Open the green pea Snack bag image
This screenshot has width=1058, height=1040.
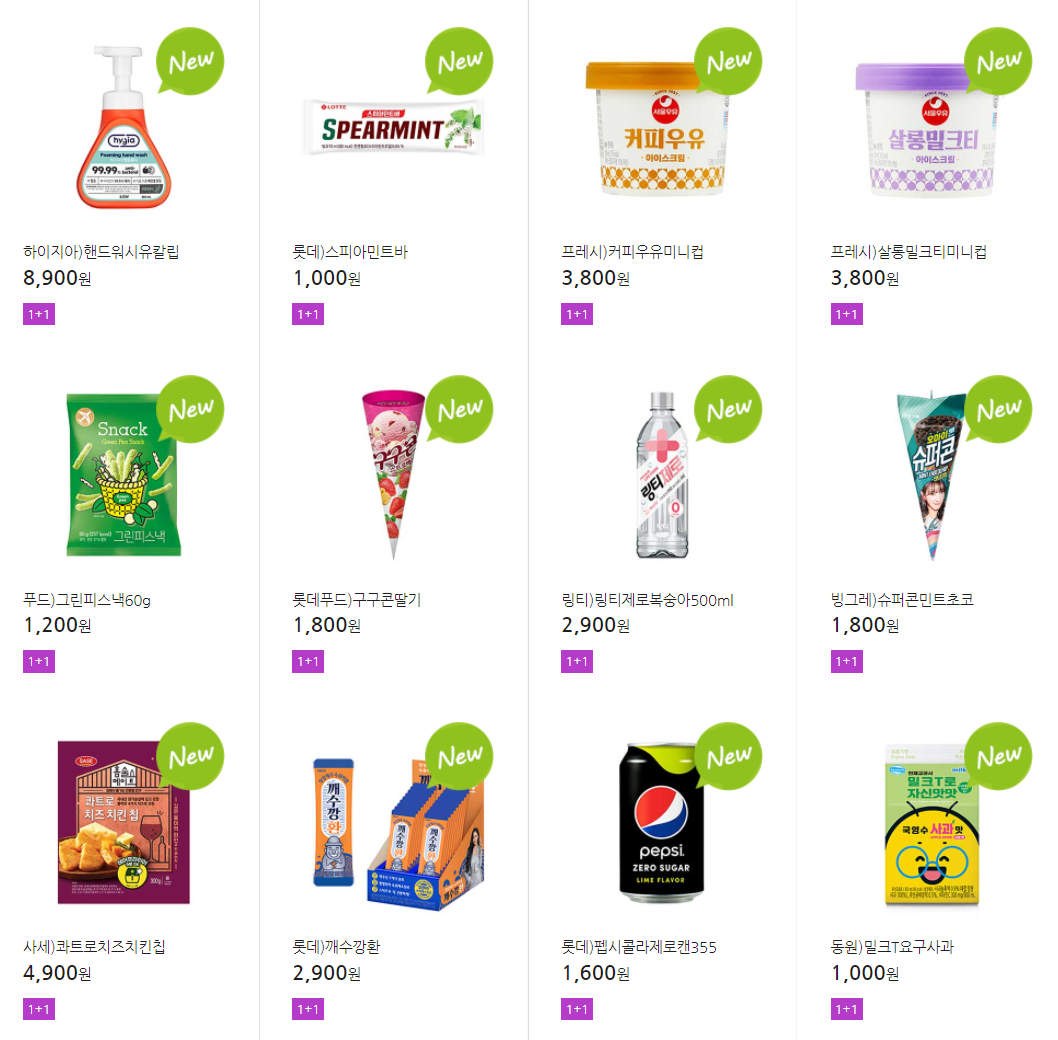click(x=123, y=475)
